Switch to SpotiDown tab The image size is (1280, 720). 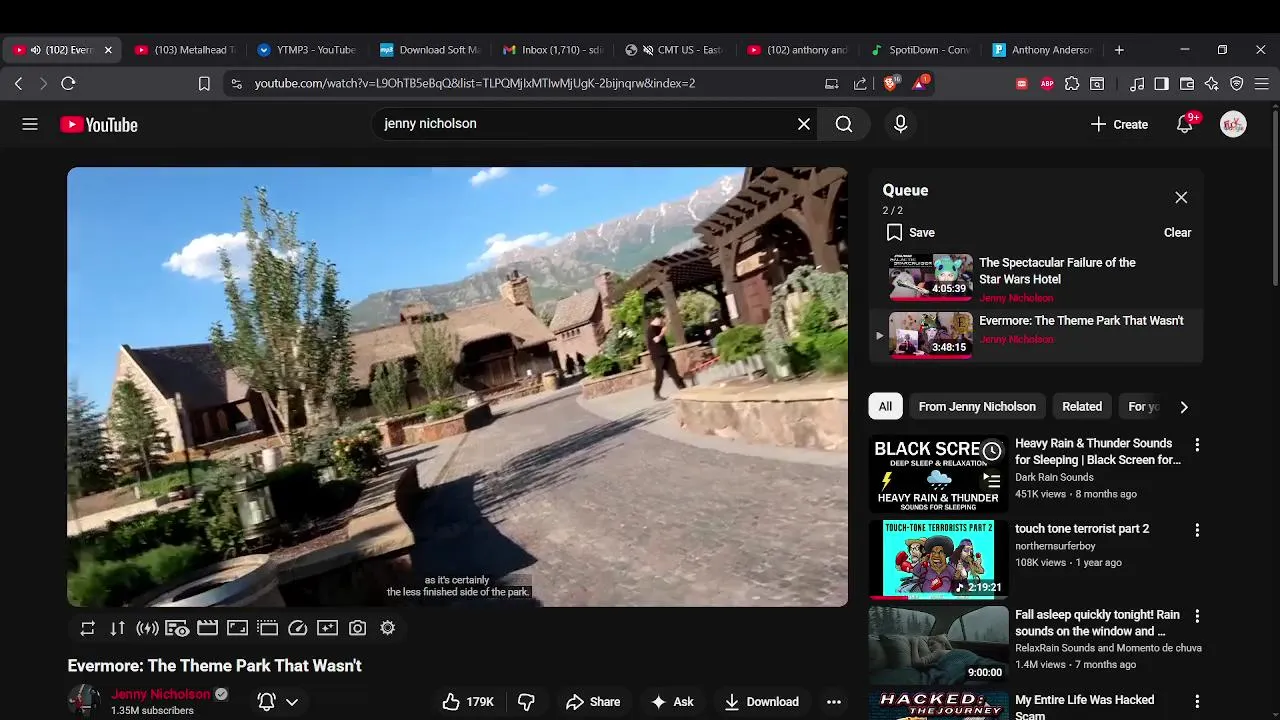click(x=921, y=50)
